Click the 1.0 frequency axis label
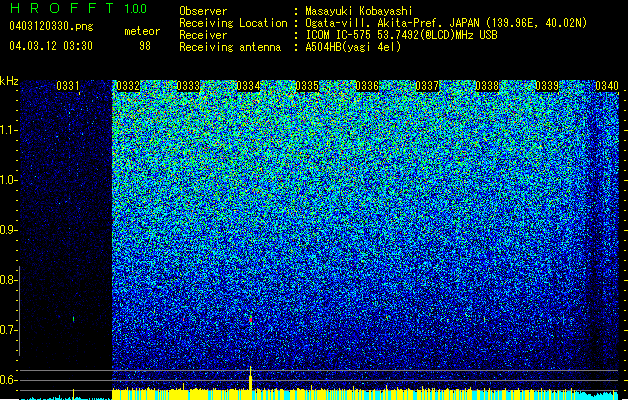 tap(8, 180)
